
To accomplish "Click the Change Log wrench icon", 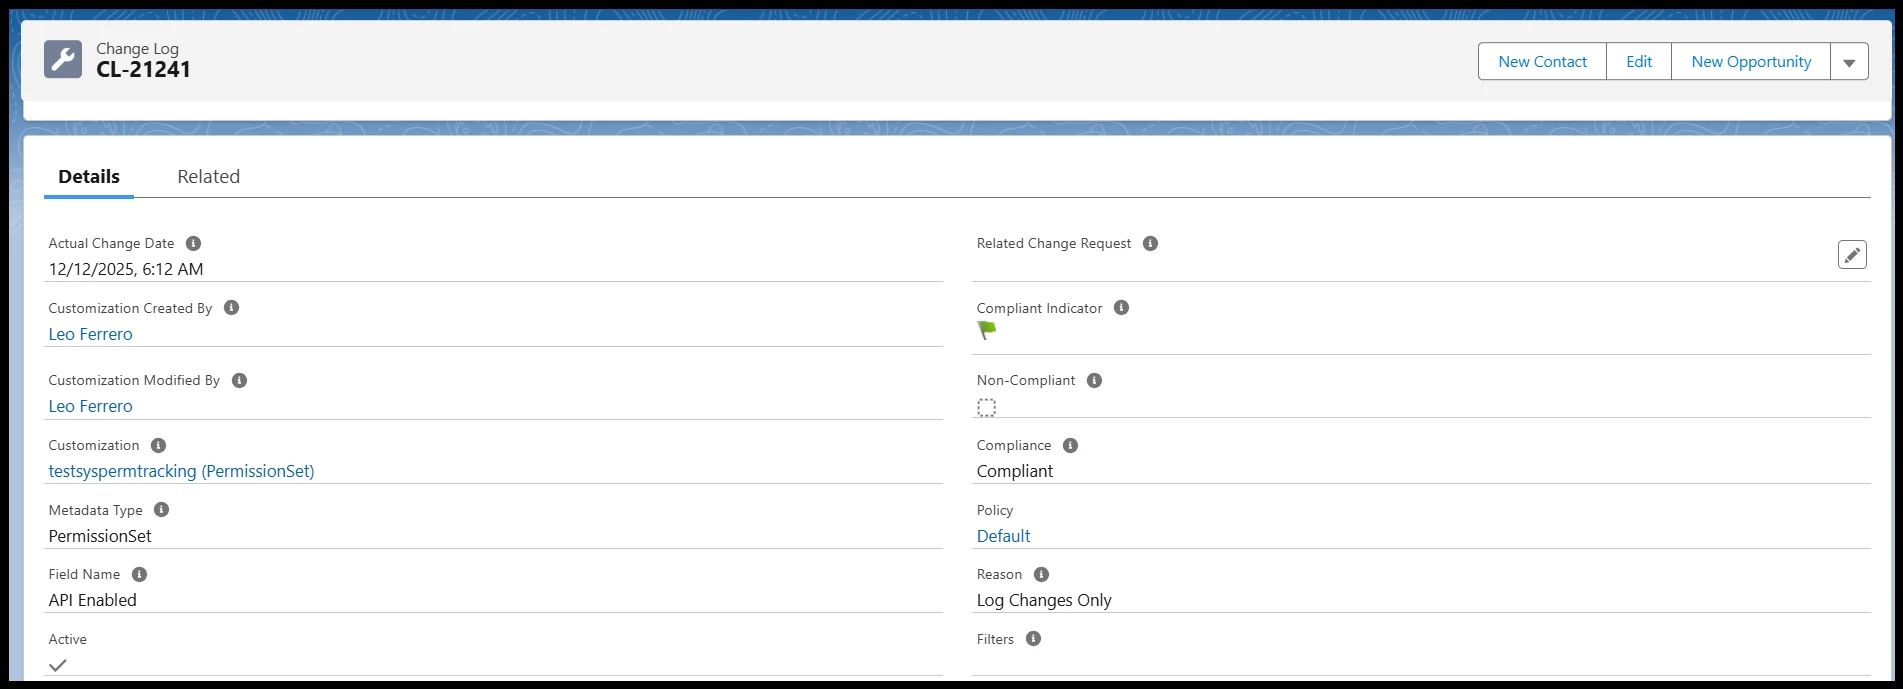I will pos(63,60).
